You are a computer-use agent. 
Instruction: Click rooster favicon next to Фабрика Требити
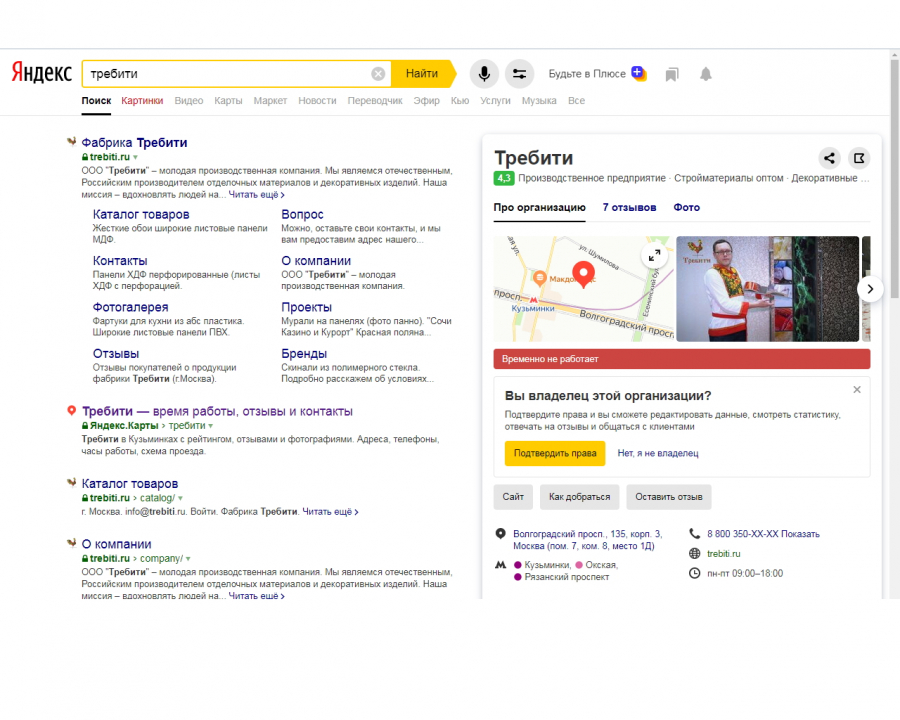click(72, 141)
